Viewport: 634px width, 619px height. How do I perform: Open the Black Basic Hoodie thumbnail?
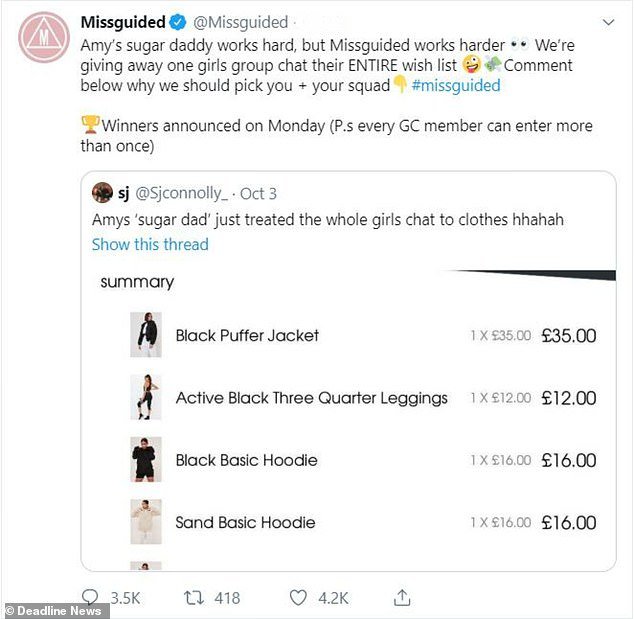[146, 459]
